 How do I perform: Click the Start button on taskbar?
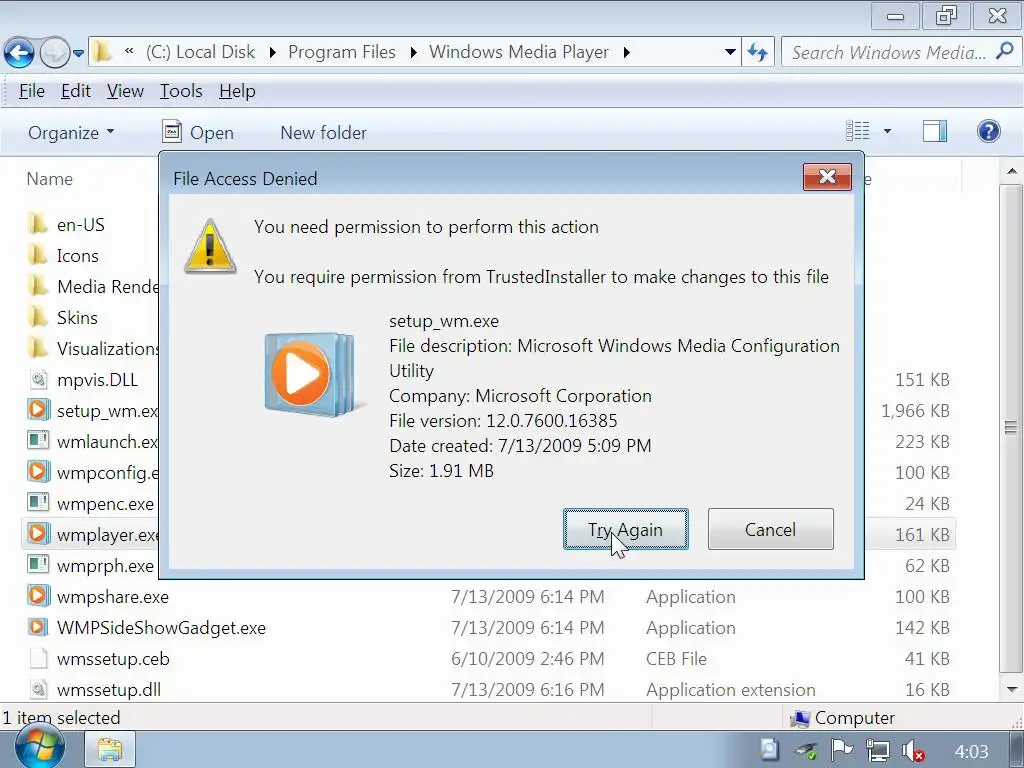point(39,748)
